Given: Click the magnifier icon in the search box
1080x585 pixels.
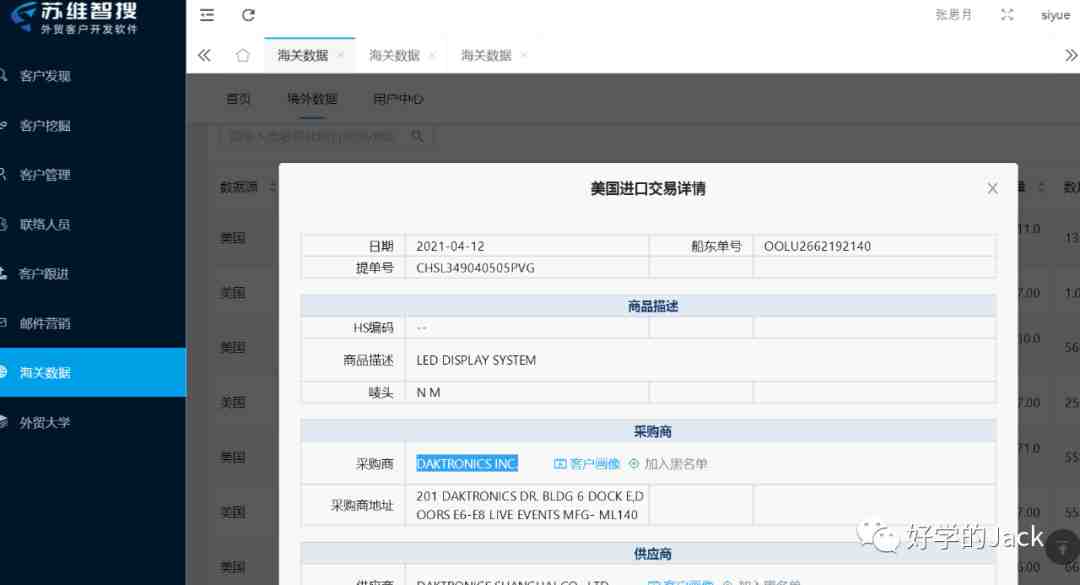Looking at the screenshot, I should pos(417,136).
